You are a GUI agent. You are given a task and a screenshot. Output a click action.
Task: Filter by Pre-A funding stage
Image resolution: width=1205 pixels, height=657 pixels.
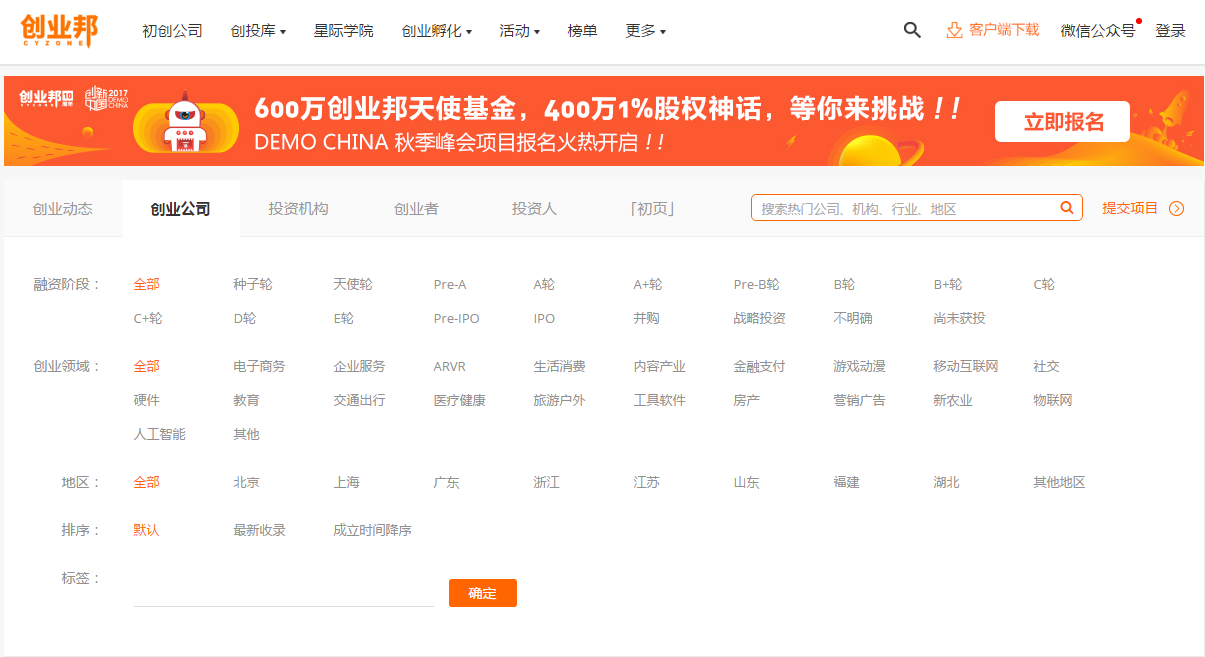(450, 284)
